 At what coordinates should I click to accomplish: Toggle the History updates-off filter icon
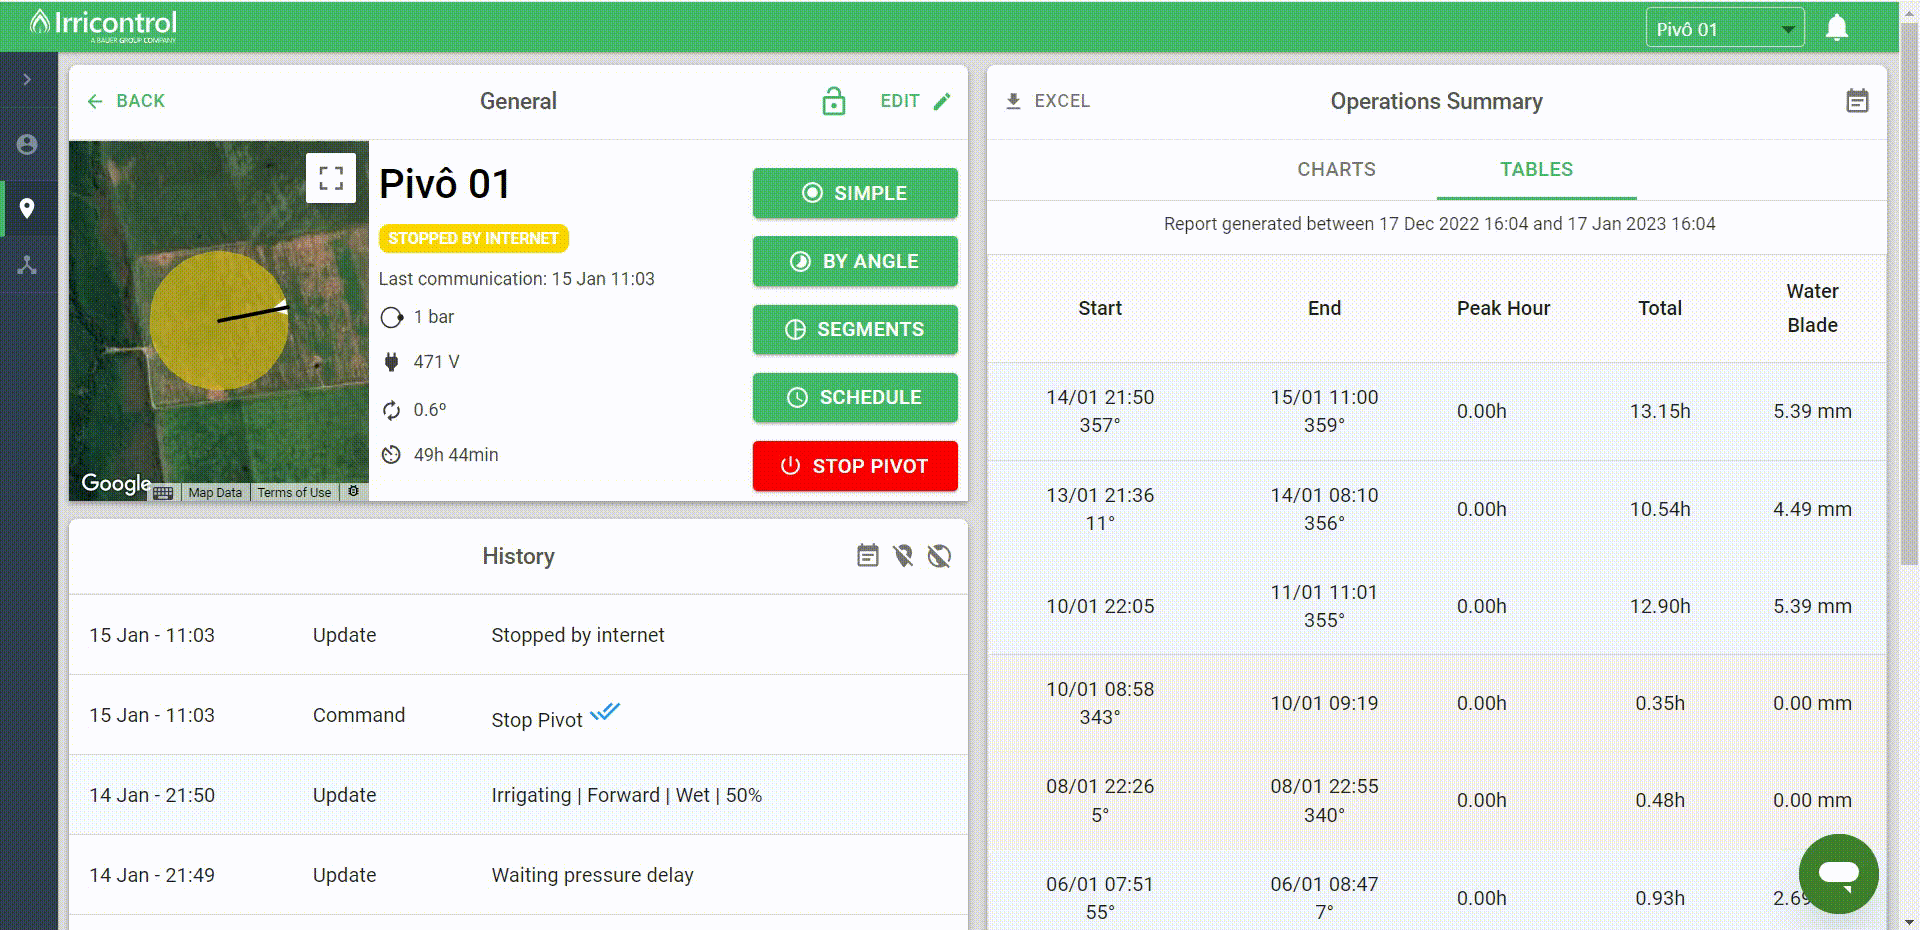[939, 556]
